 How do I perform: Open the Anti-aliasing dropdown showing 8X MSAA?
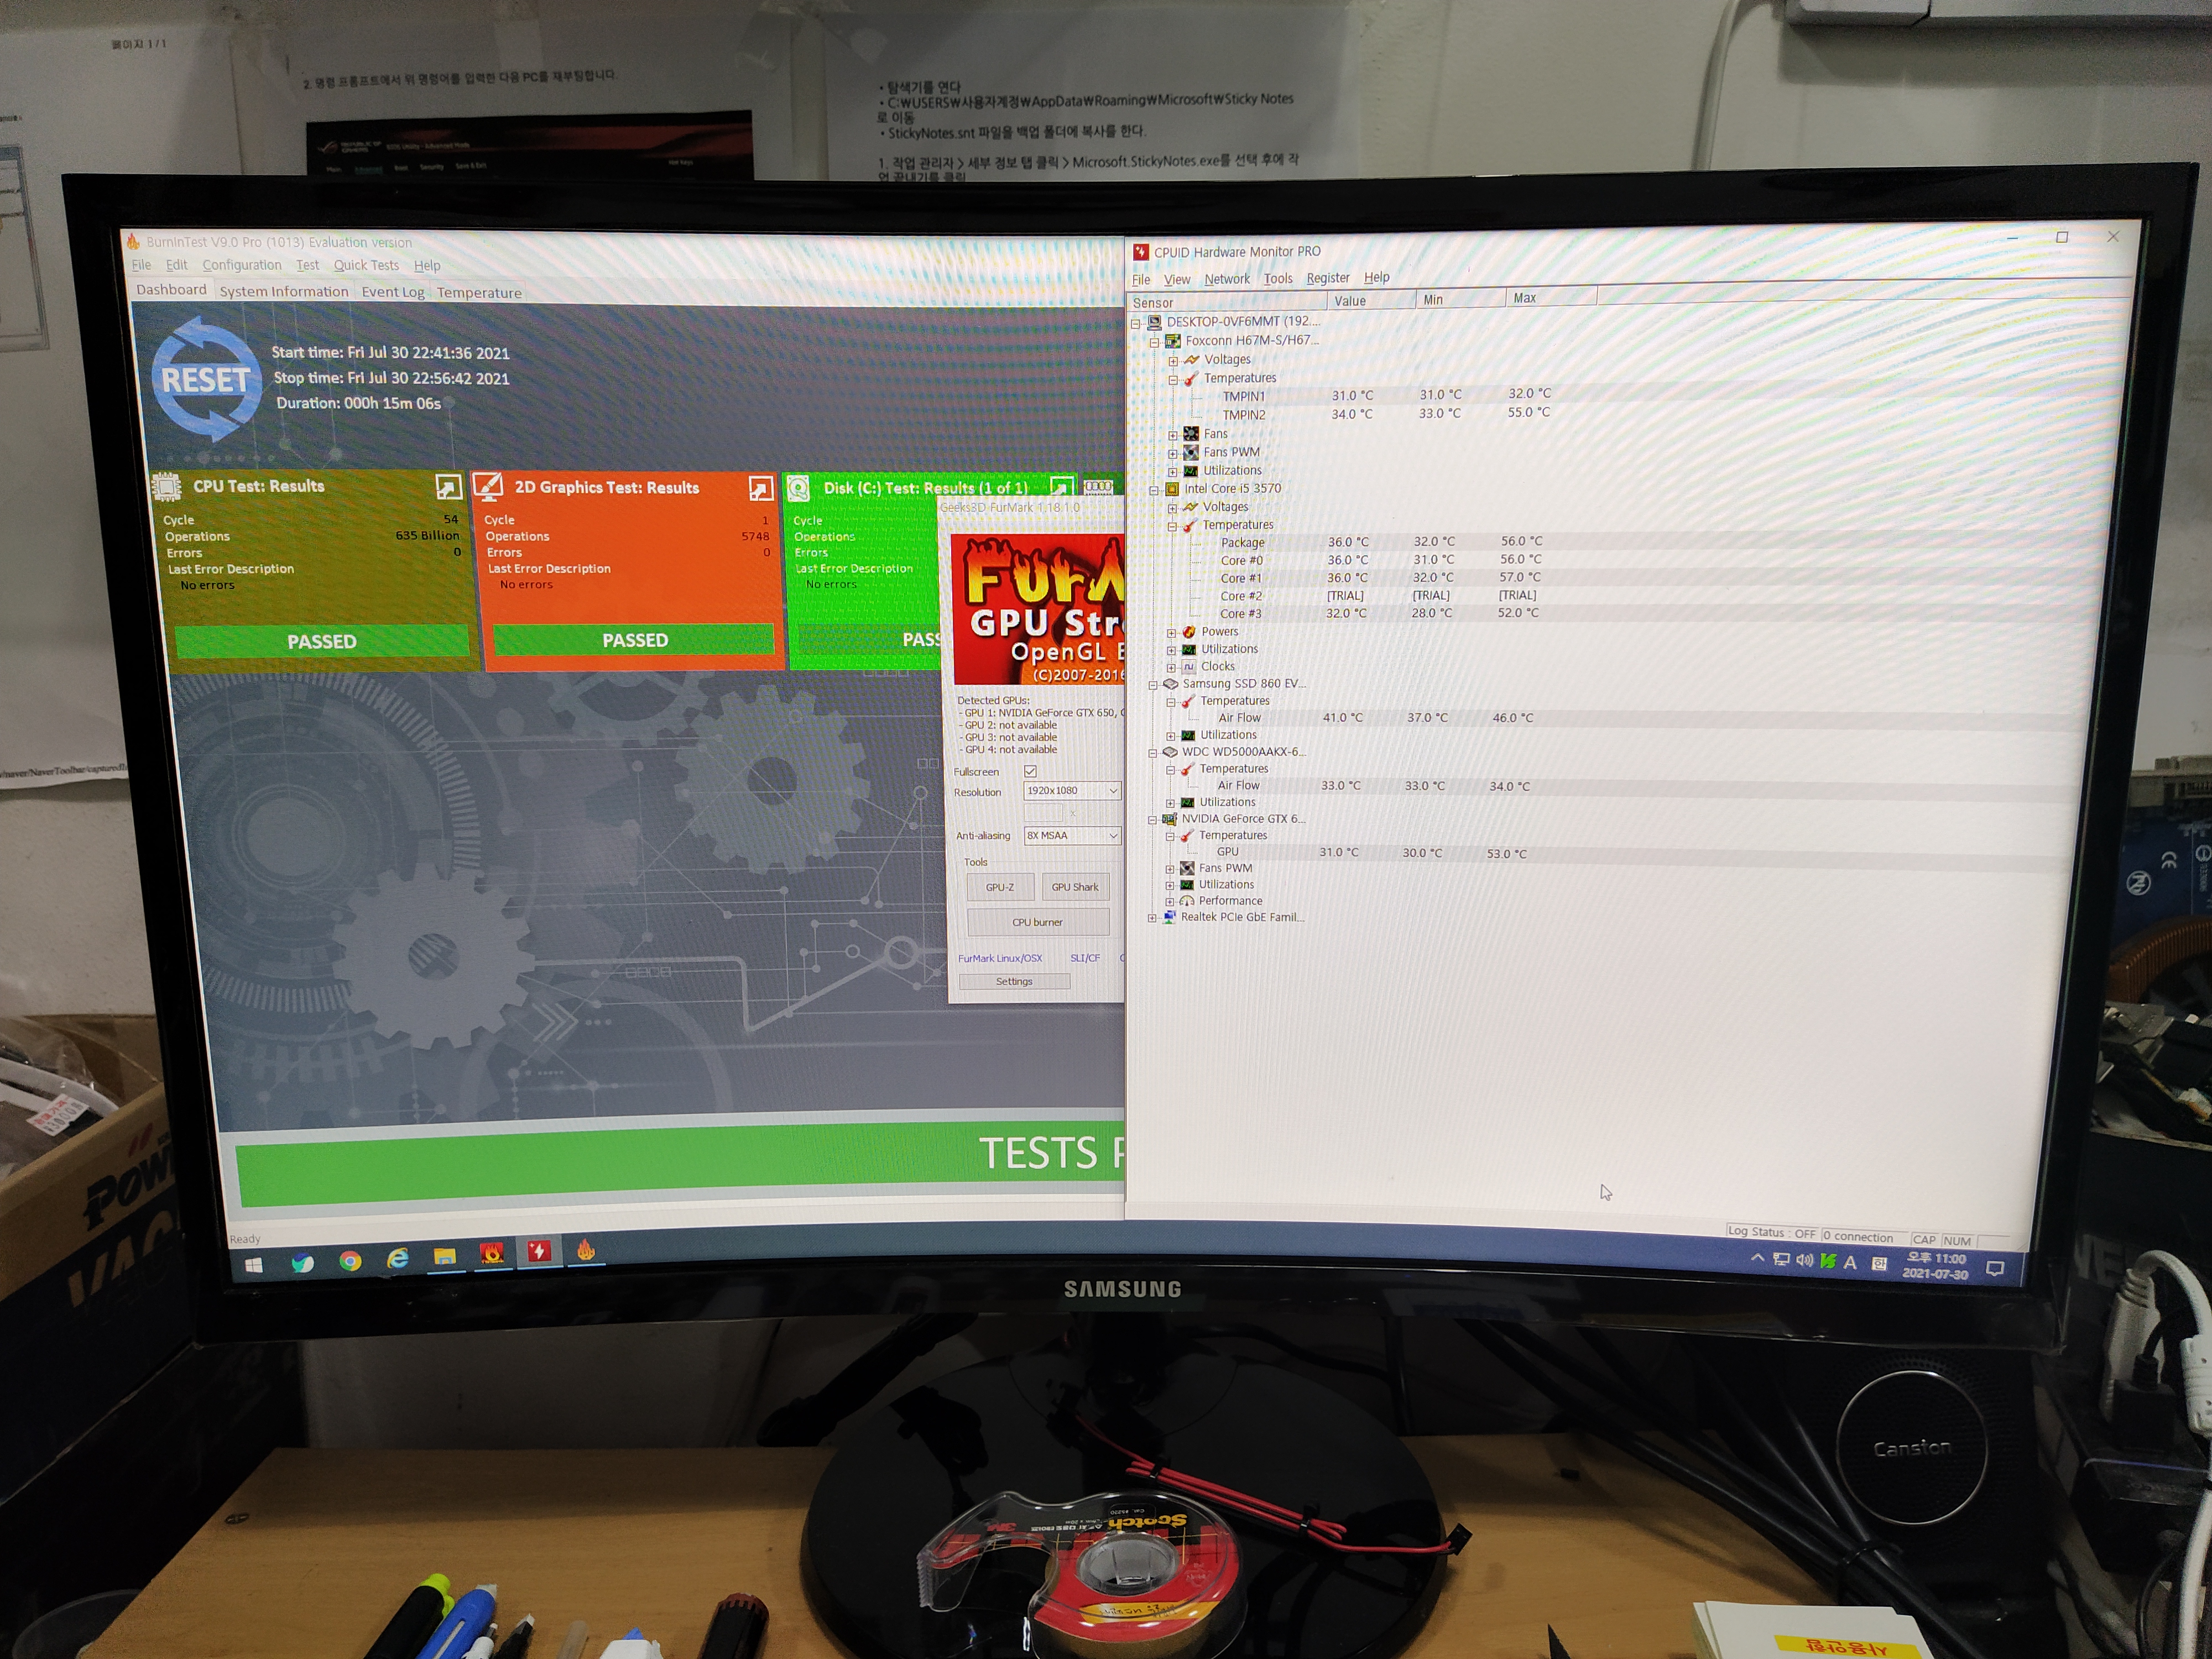click(1072, 836)
